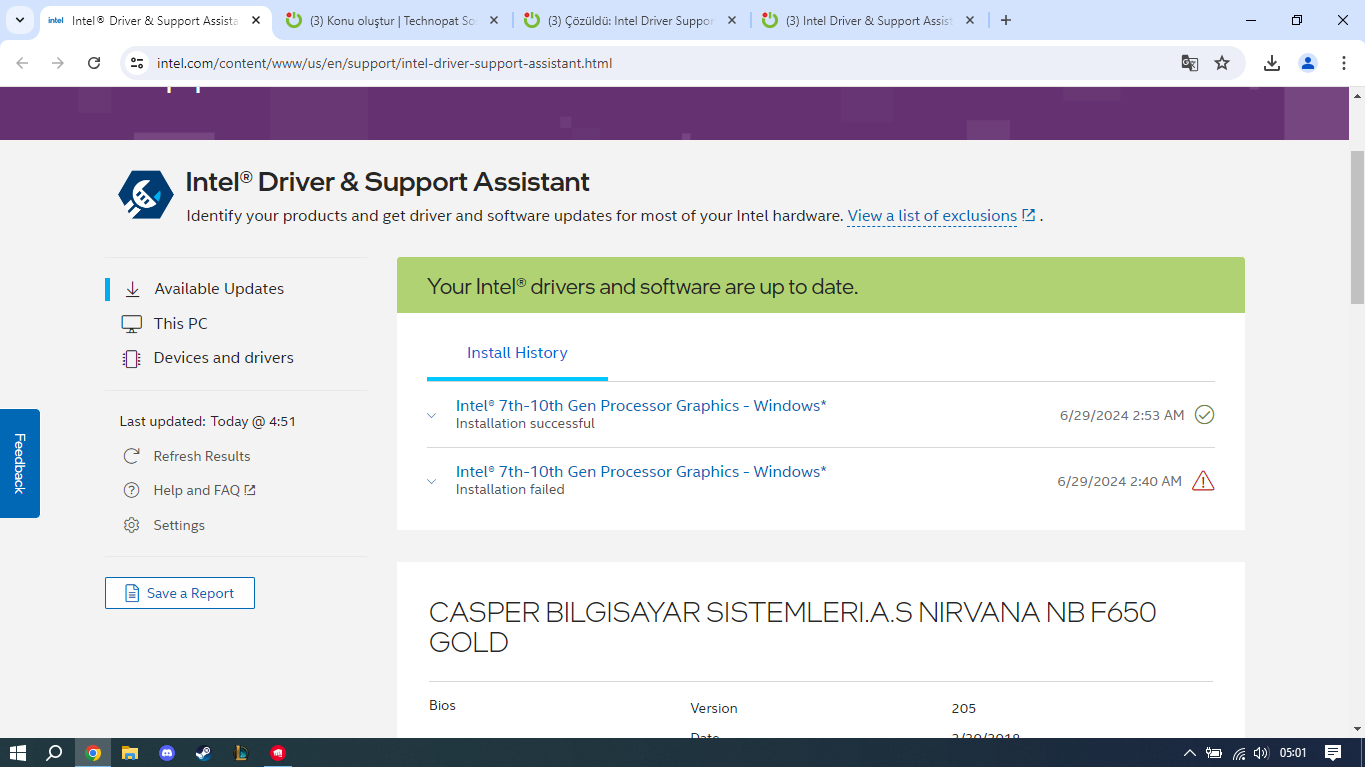
Task: Click the green success checkmark icon
Action: coord(1204,415)
